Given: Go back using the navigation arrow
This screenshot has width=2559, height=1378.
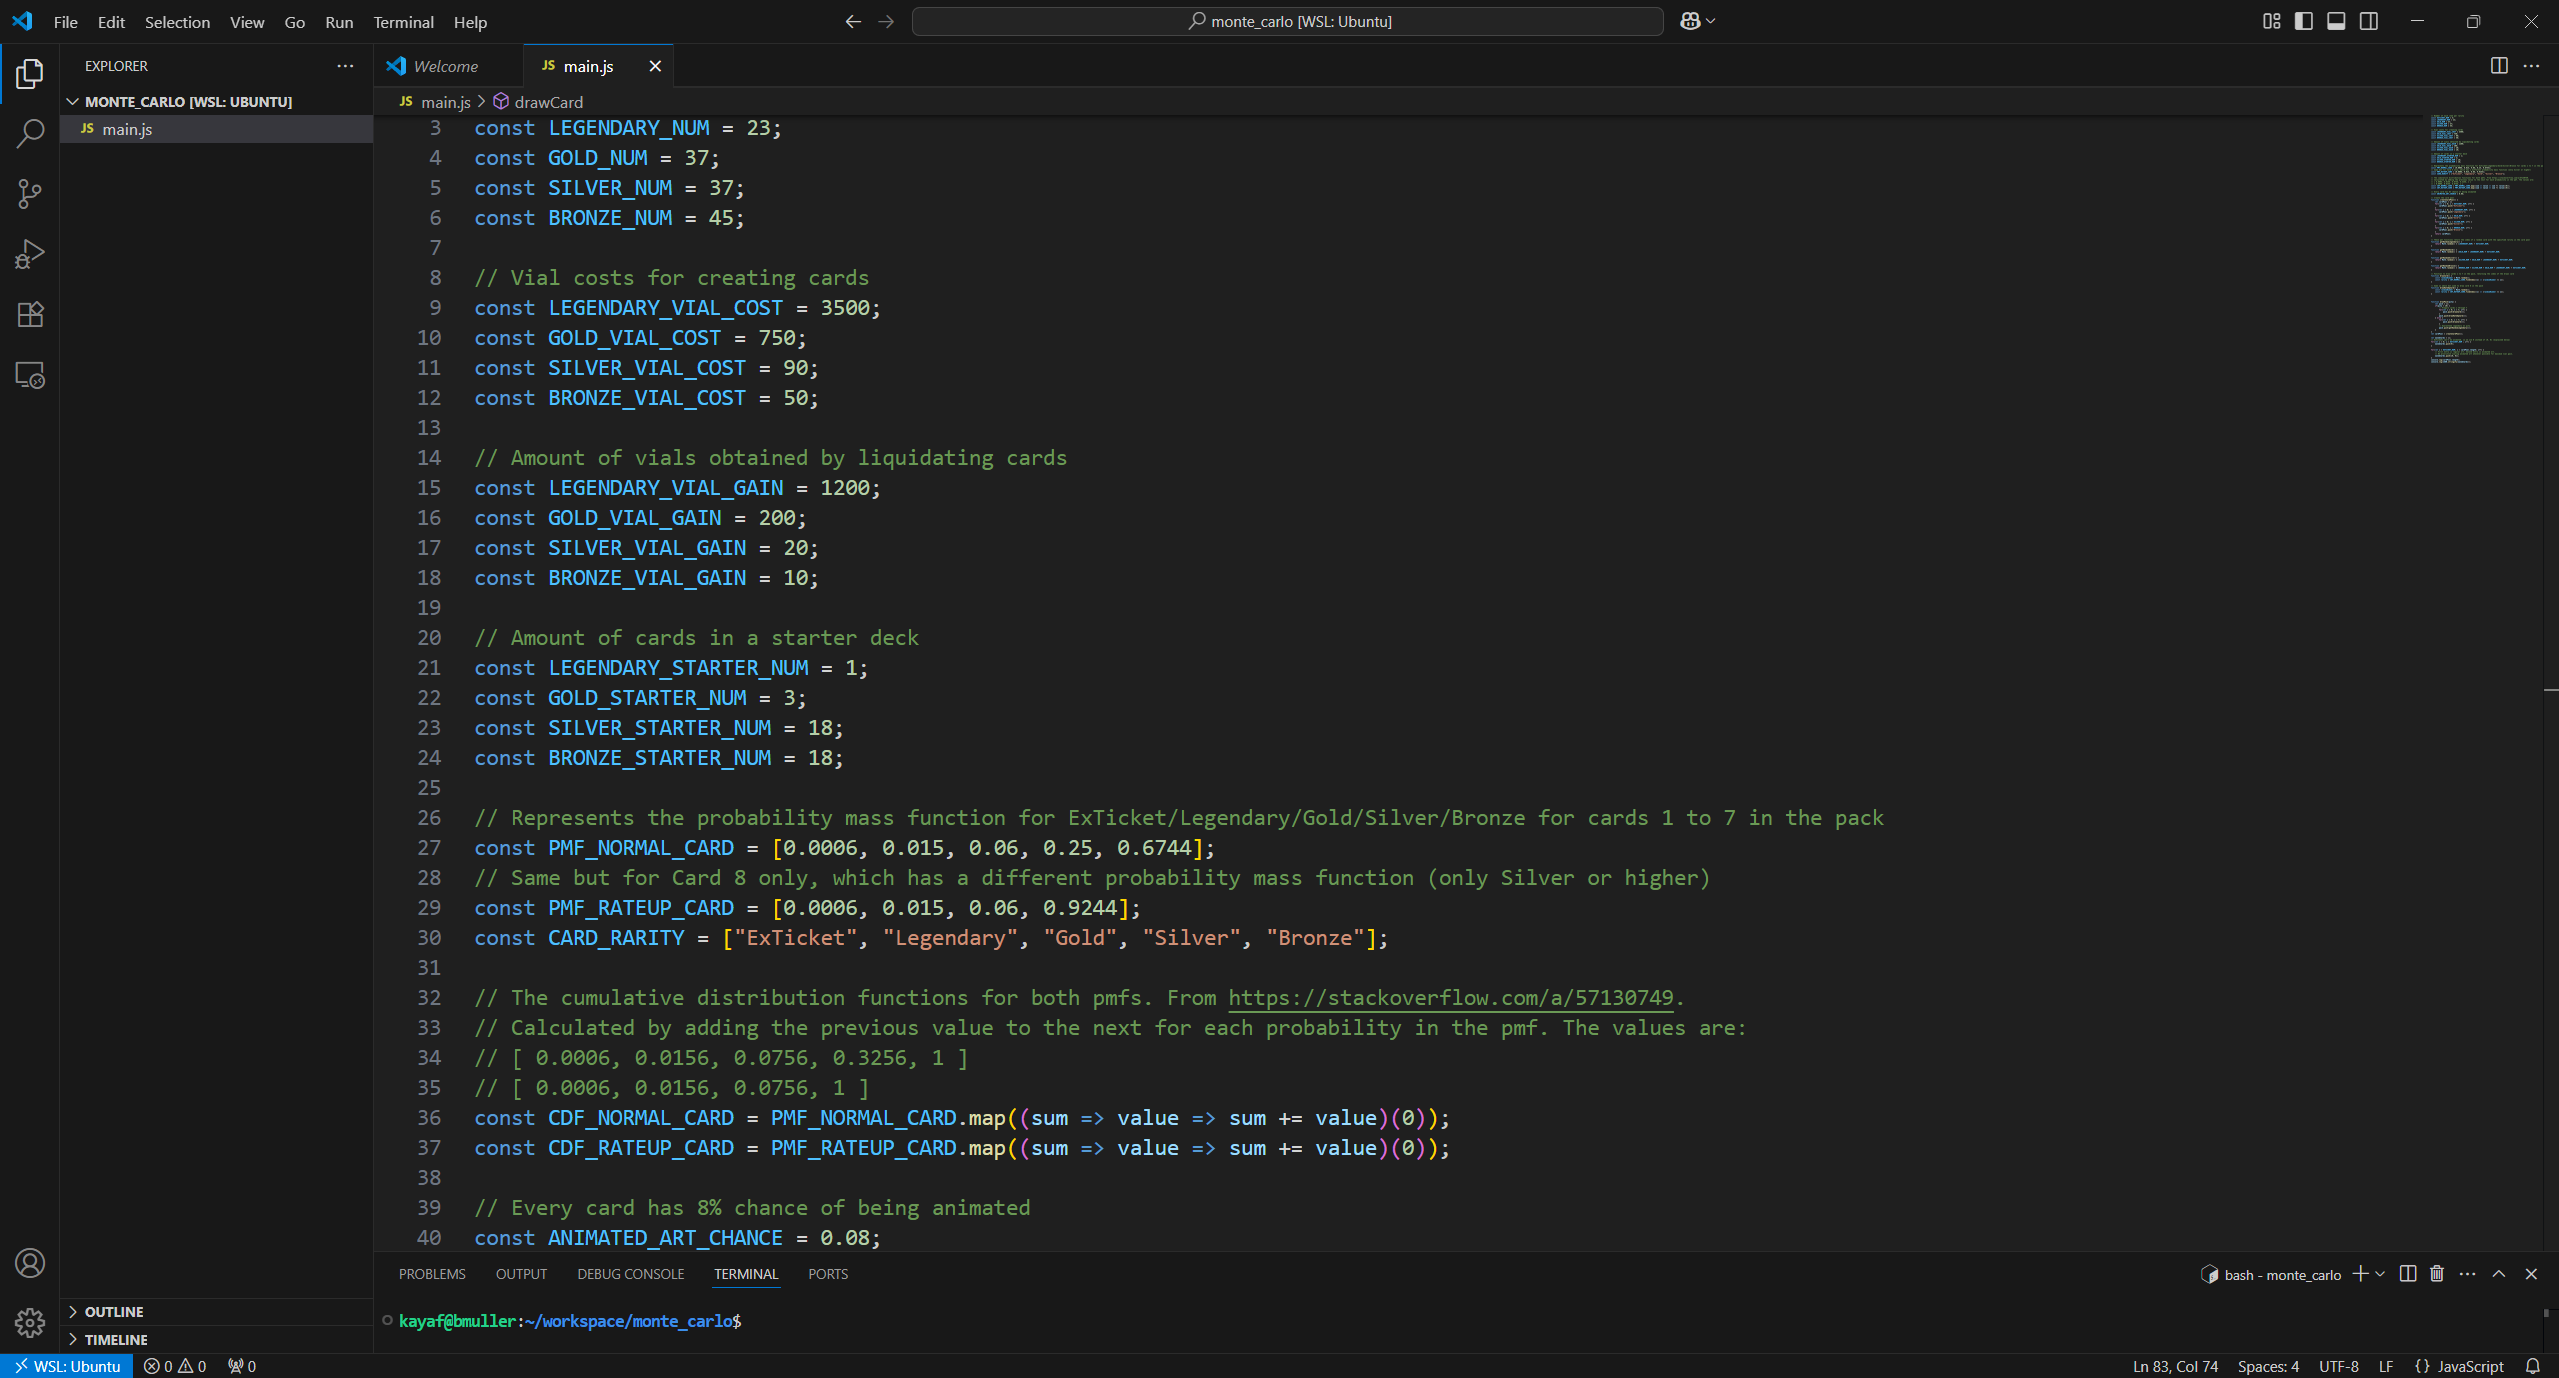Looking at the screenshot, I should 853,21.
